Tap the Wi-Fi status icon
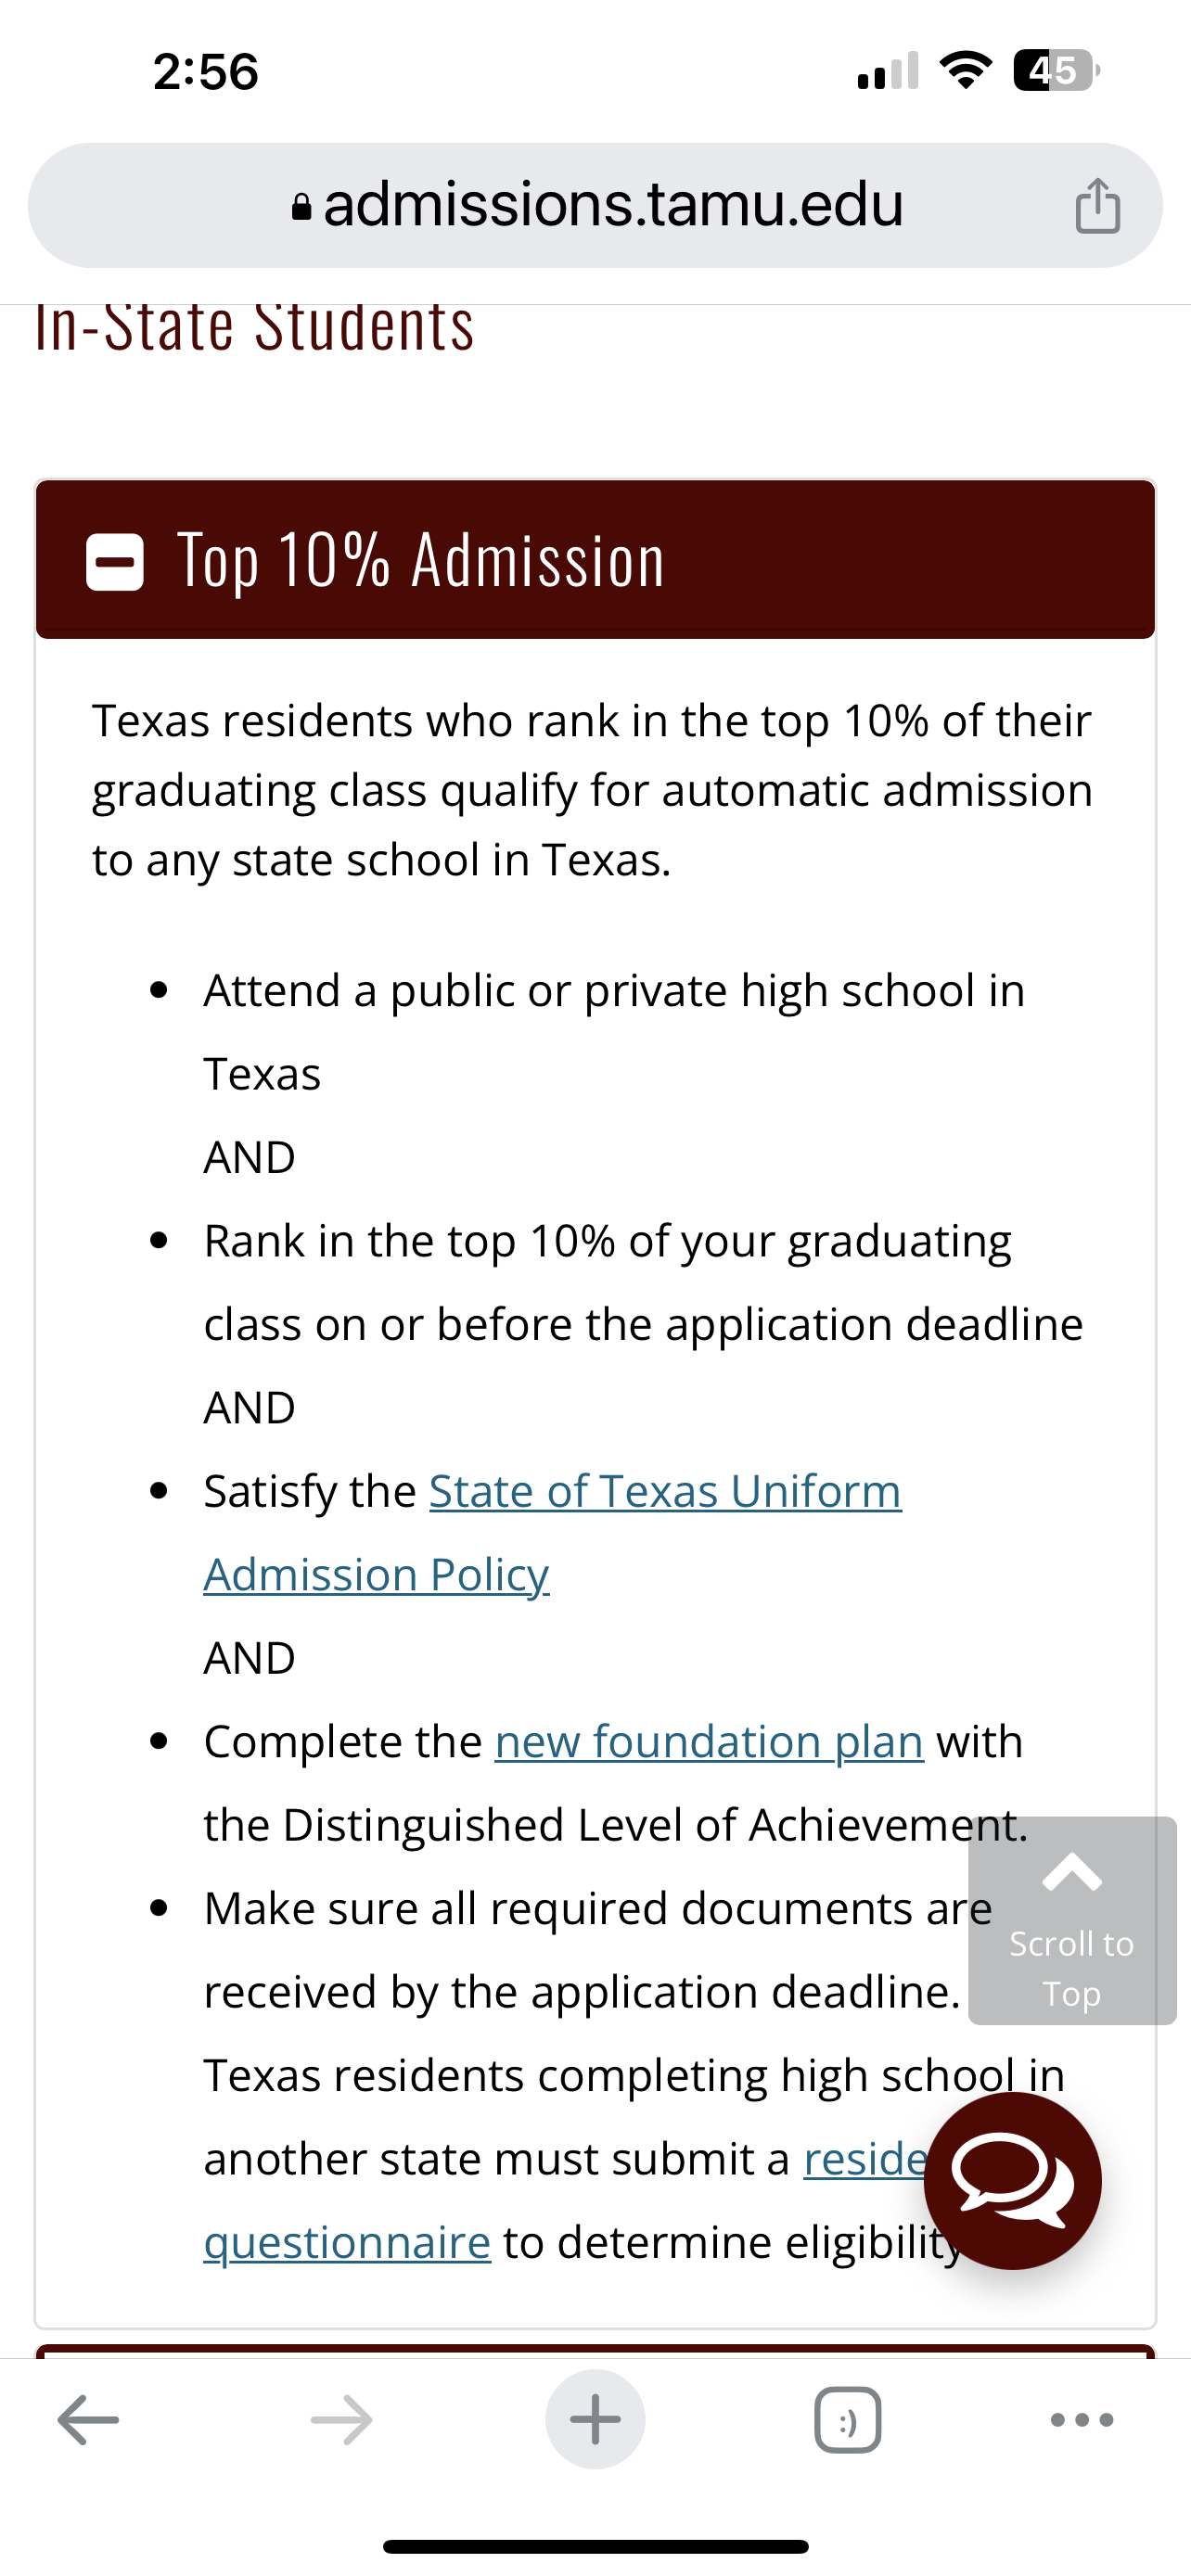Image resolution: width=1191 pixels, height=2576 pixels. (x=965, y=71)
